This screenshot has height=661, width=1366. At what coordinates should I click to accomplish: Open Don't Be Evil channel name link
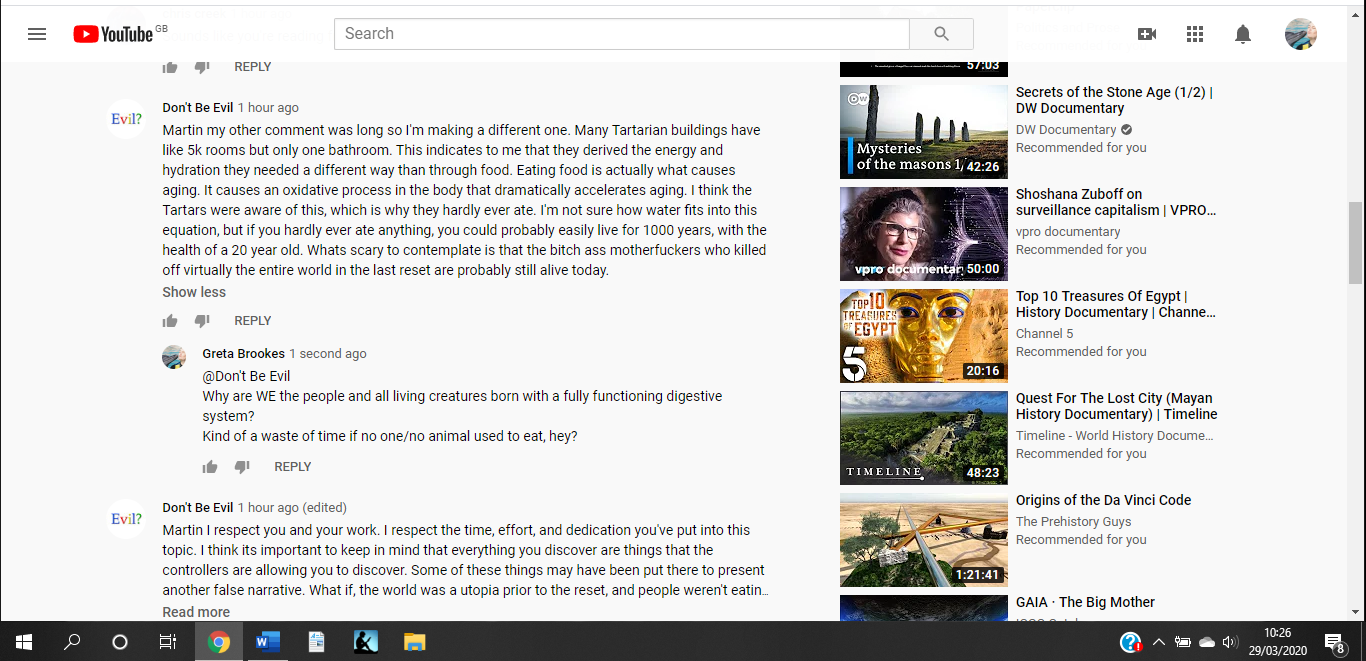(x=198, y=108)
